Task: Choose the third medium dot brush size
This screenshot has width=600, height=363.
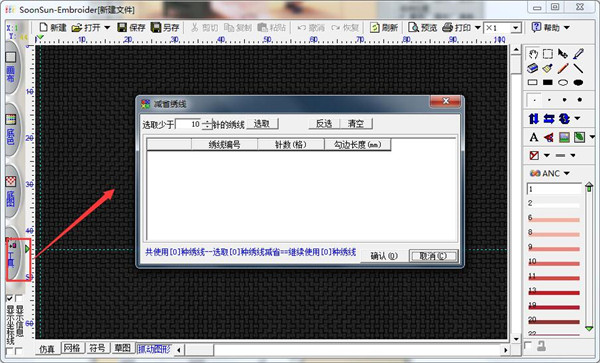Action: pyautogui.click(x=564, y=100)
